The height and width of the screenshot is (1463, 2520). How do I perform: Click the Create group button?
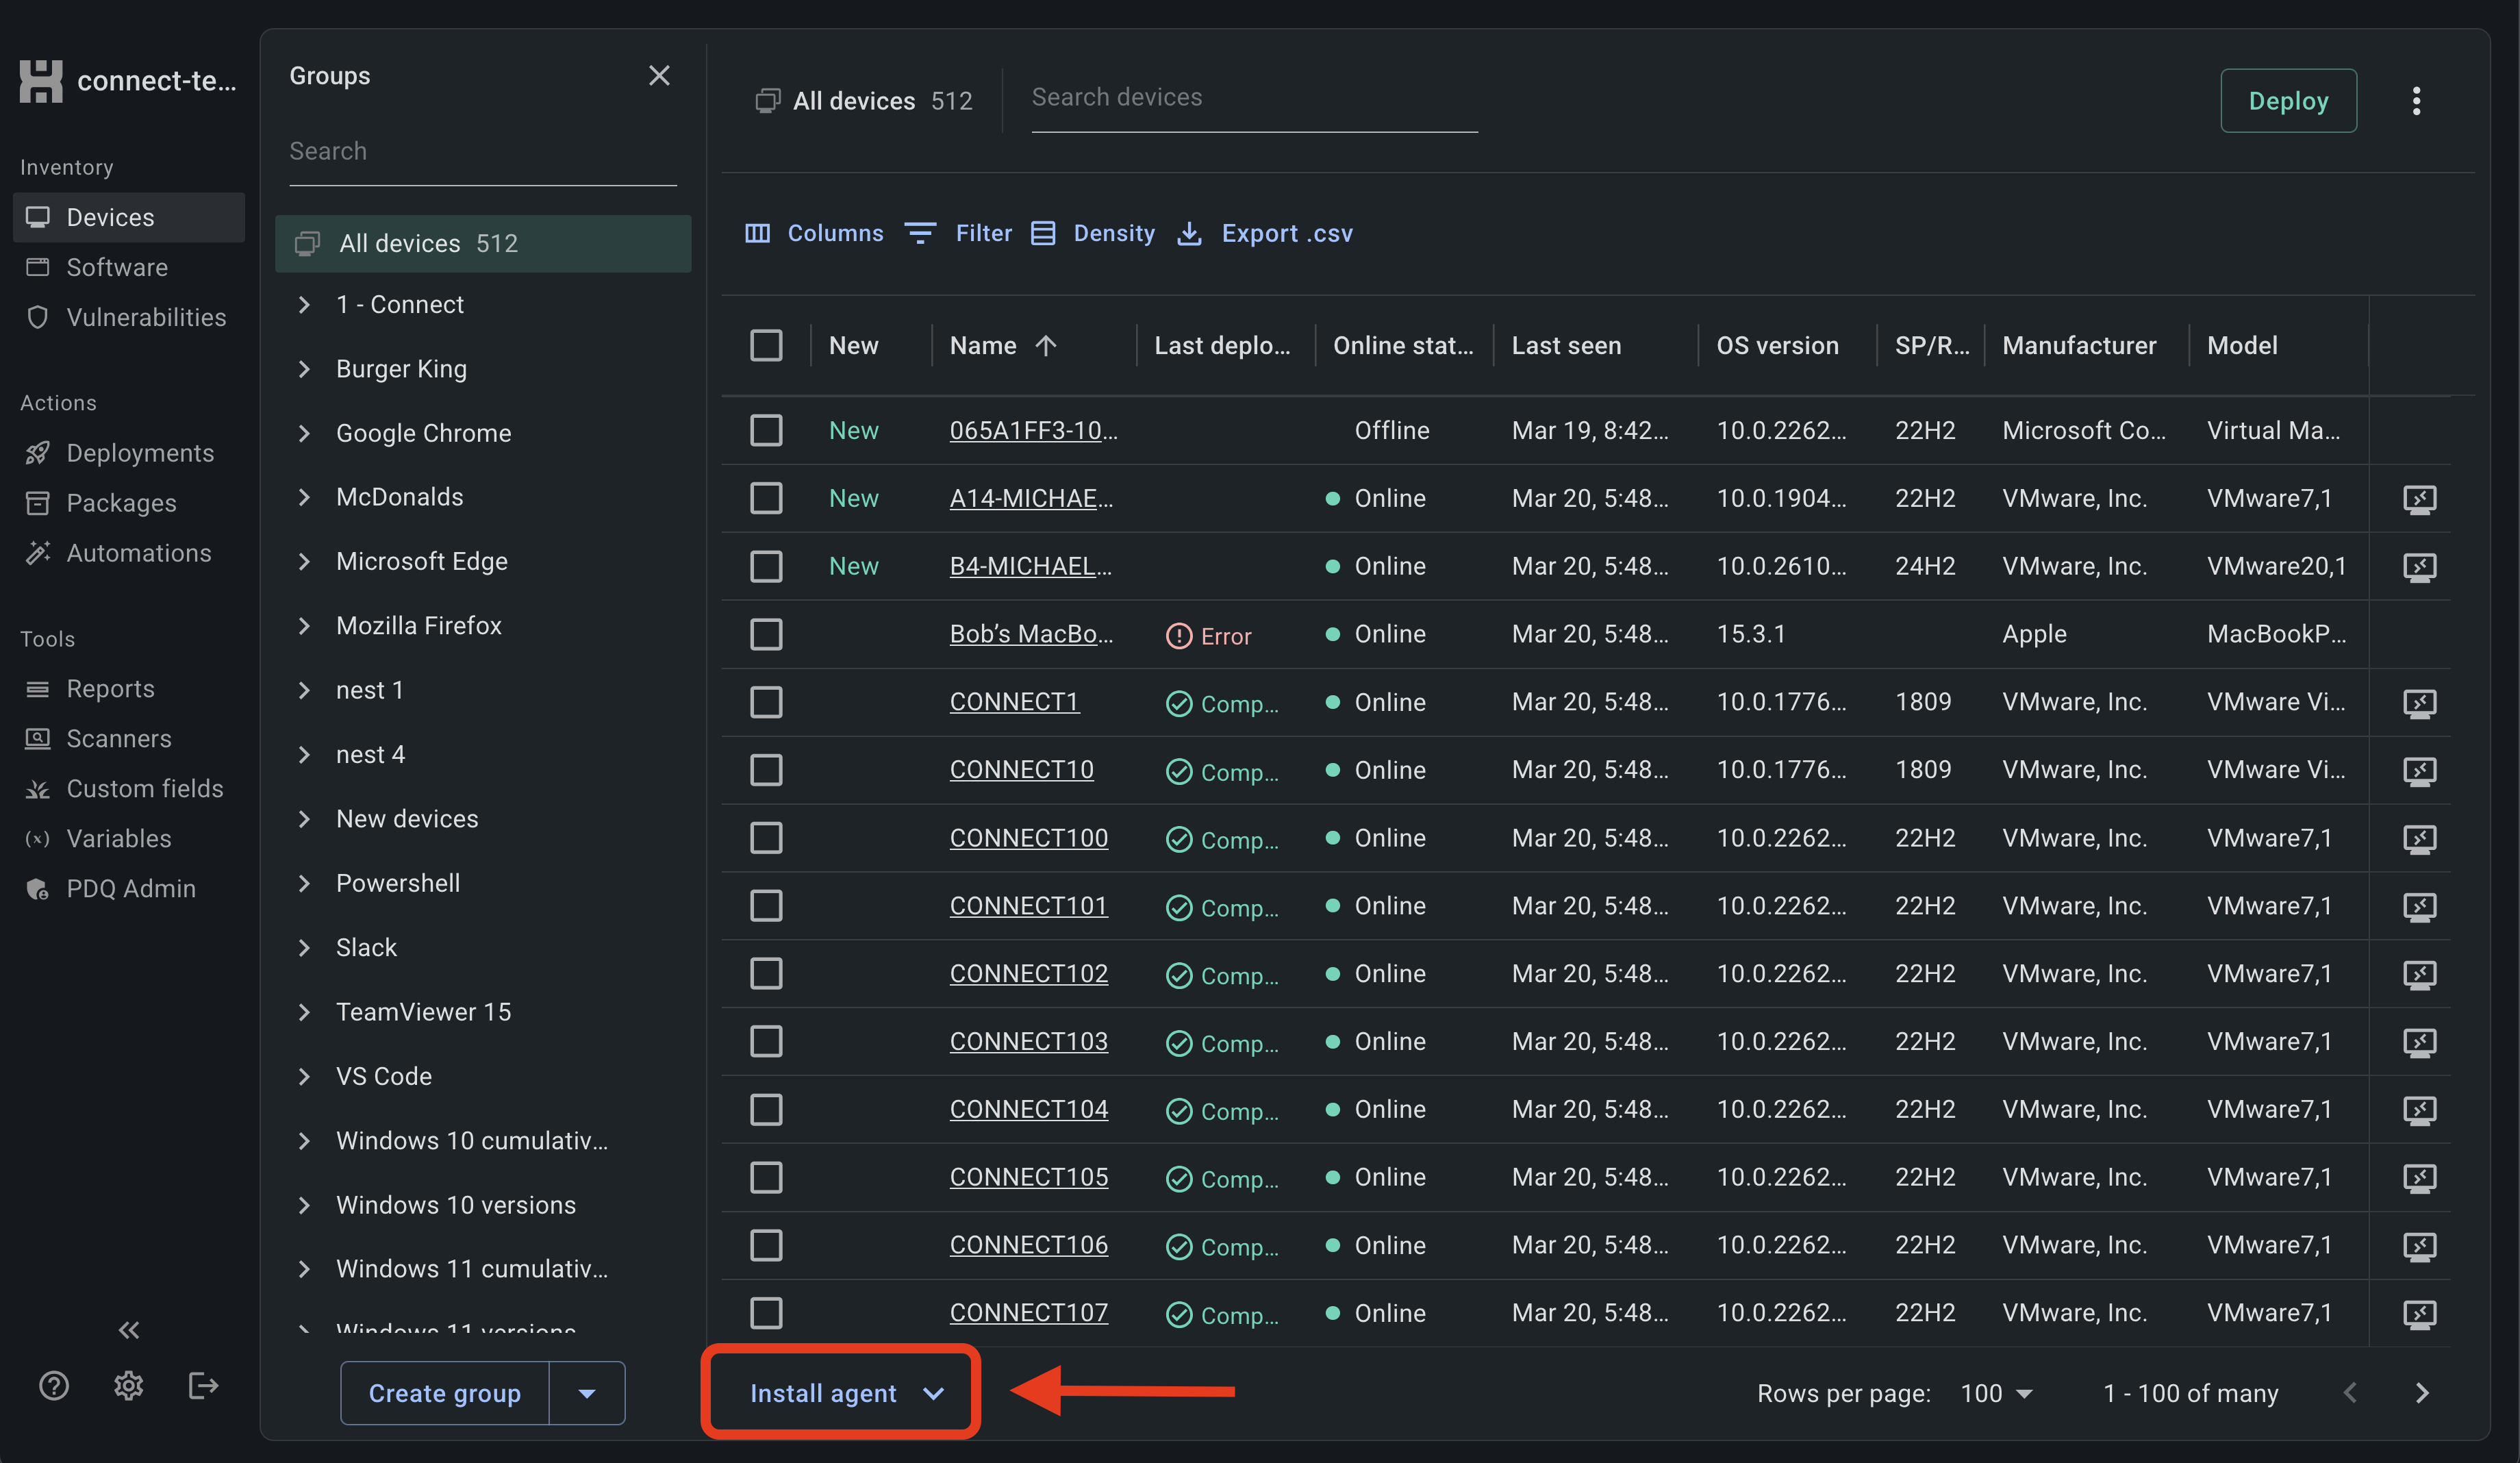[x=445, y=1393]
